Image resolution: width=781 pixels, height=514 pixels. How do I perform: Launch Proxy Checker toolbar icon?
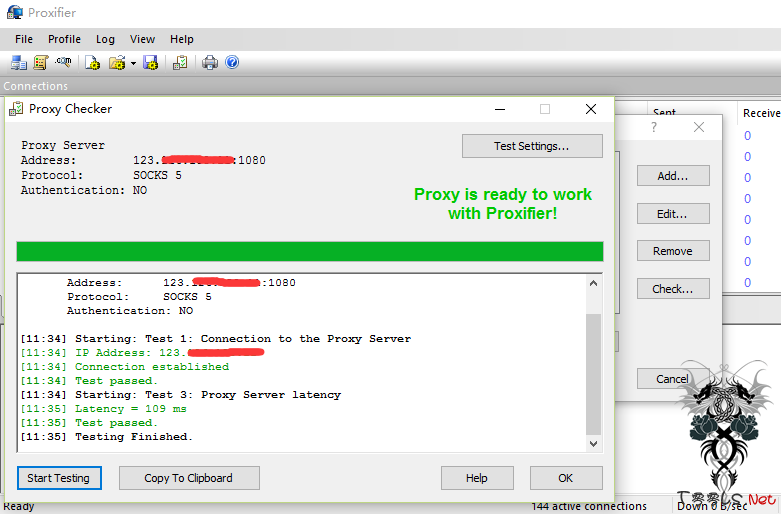pyautogui.click(x=180, y=63)
